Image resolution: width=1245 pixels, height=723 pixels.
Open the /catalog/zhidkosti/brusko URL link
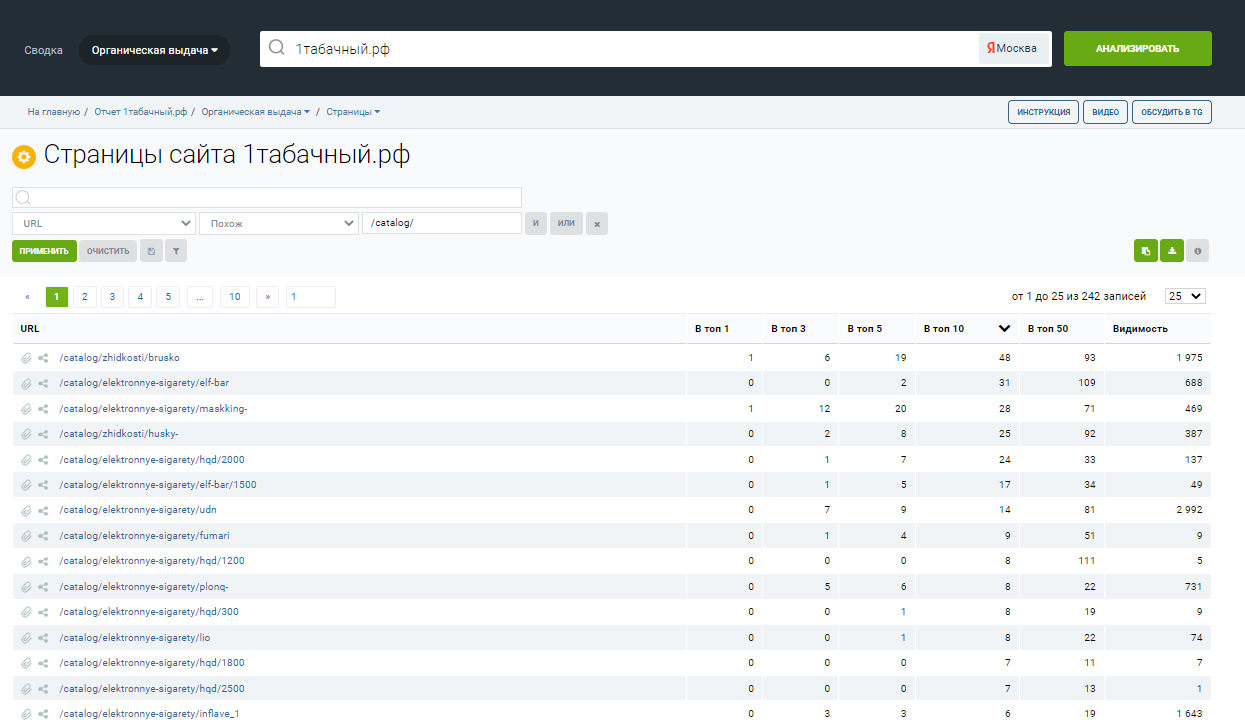119,358
